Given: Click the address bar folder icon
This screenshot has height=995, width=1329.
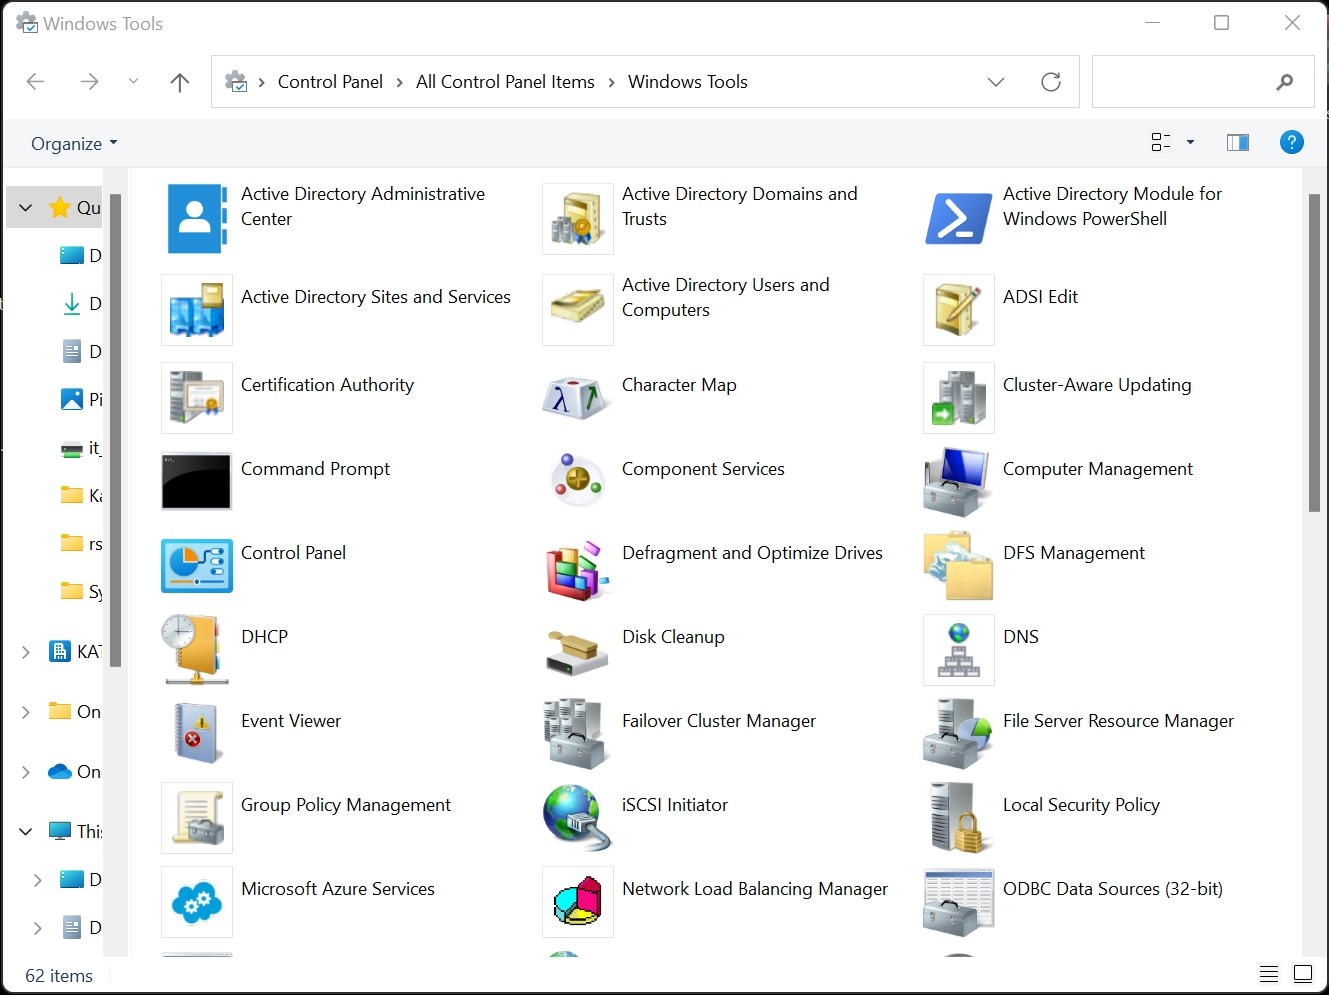Looking at the screenshot, I should (236, 82).
